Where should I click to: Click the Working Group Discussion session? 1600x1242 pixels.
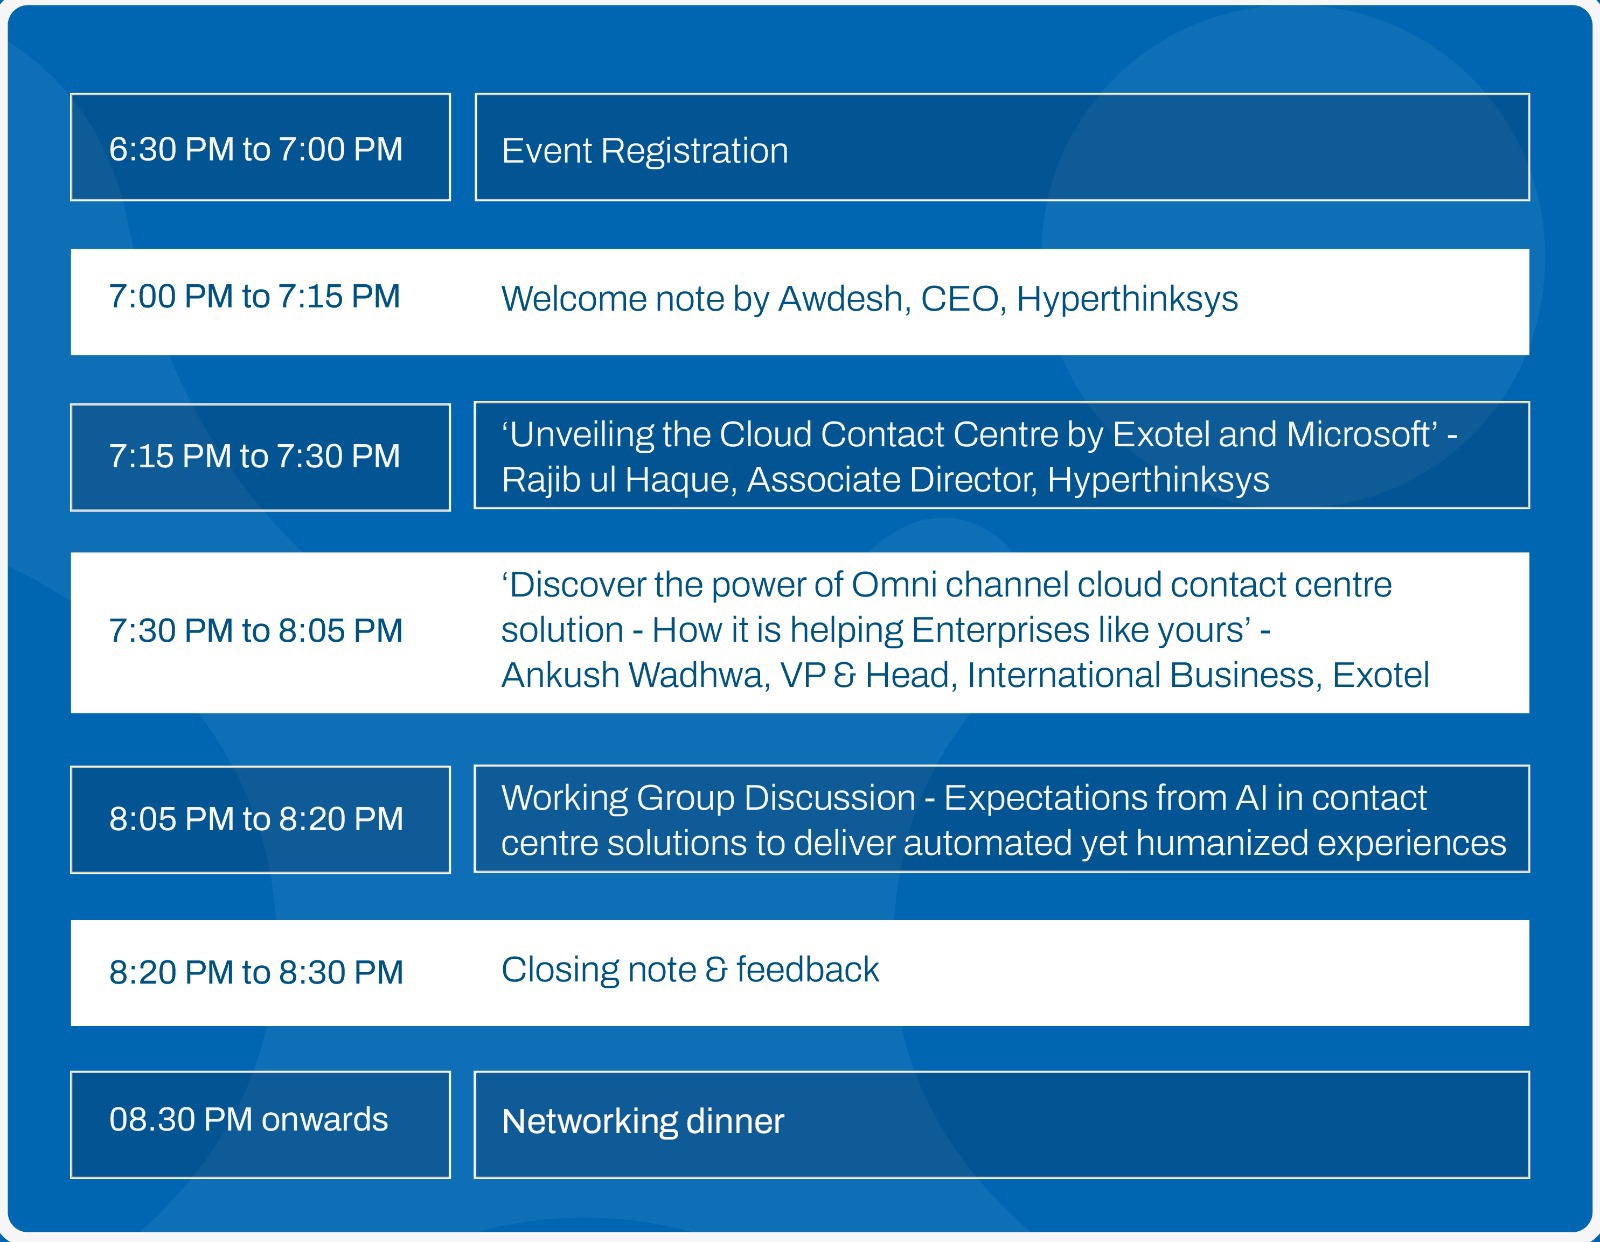(x=1002, y=819)
